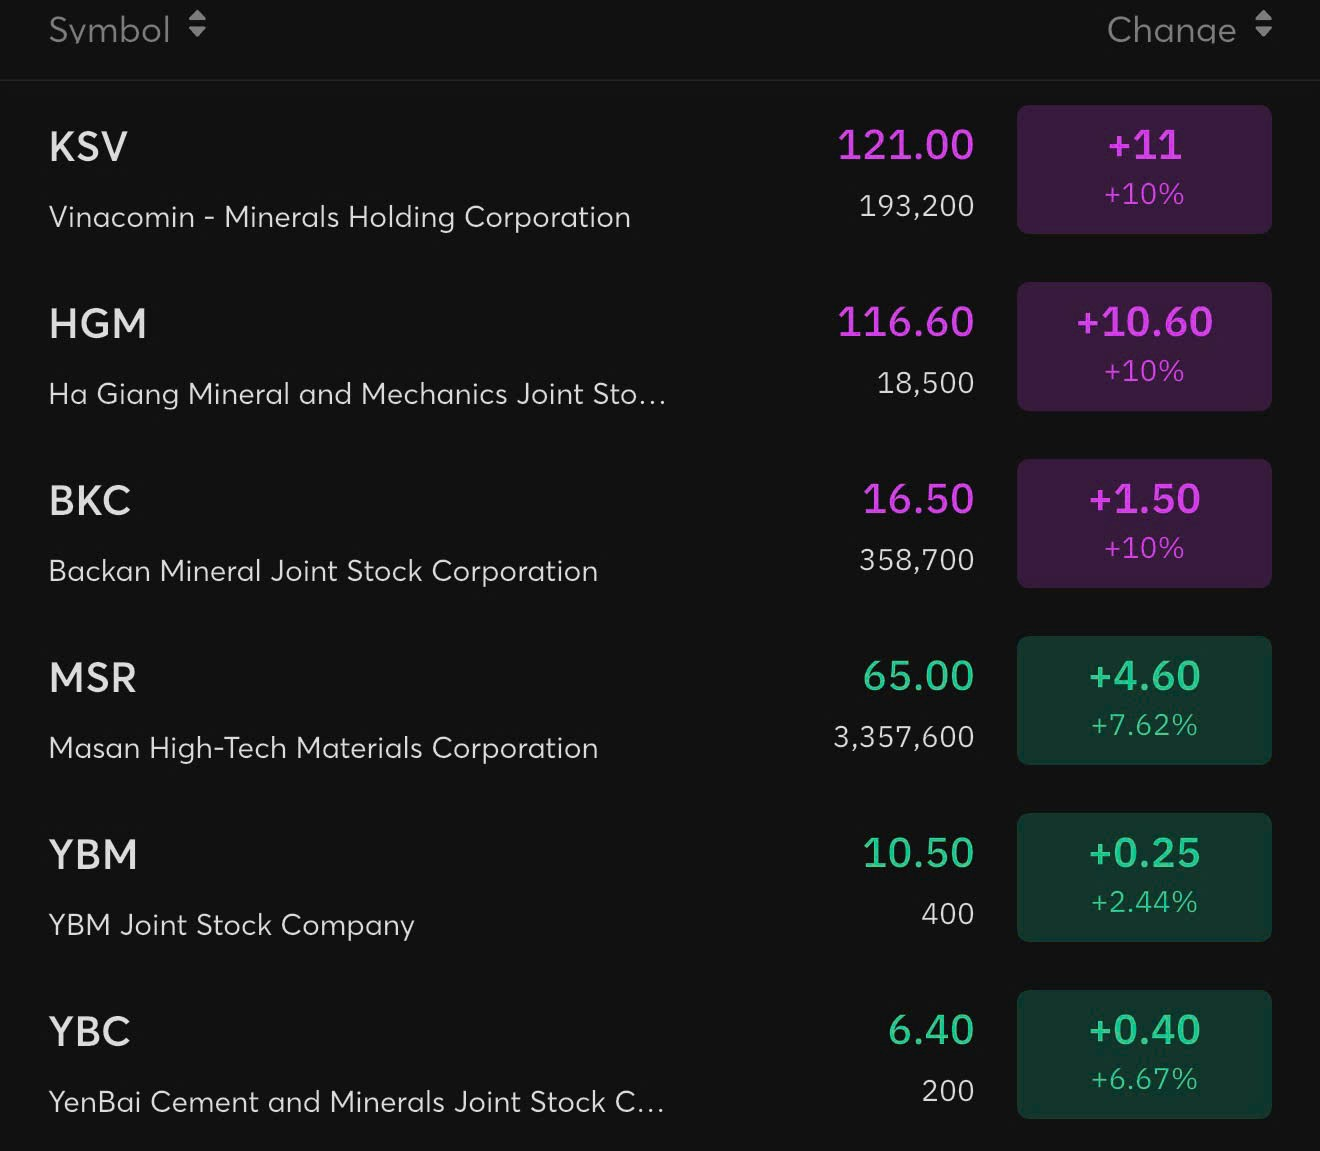
Task: Open the MSR stock ticker
Action: [x=92, y=678]
